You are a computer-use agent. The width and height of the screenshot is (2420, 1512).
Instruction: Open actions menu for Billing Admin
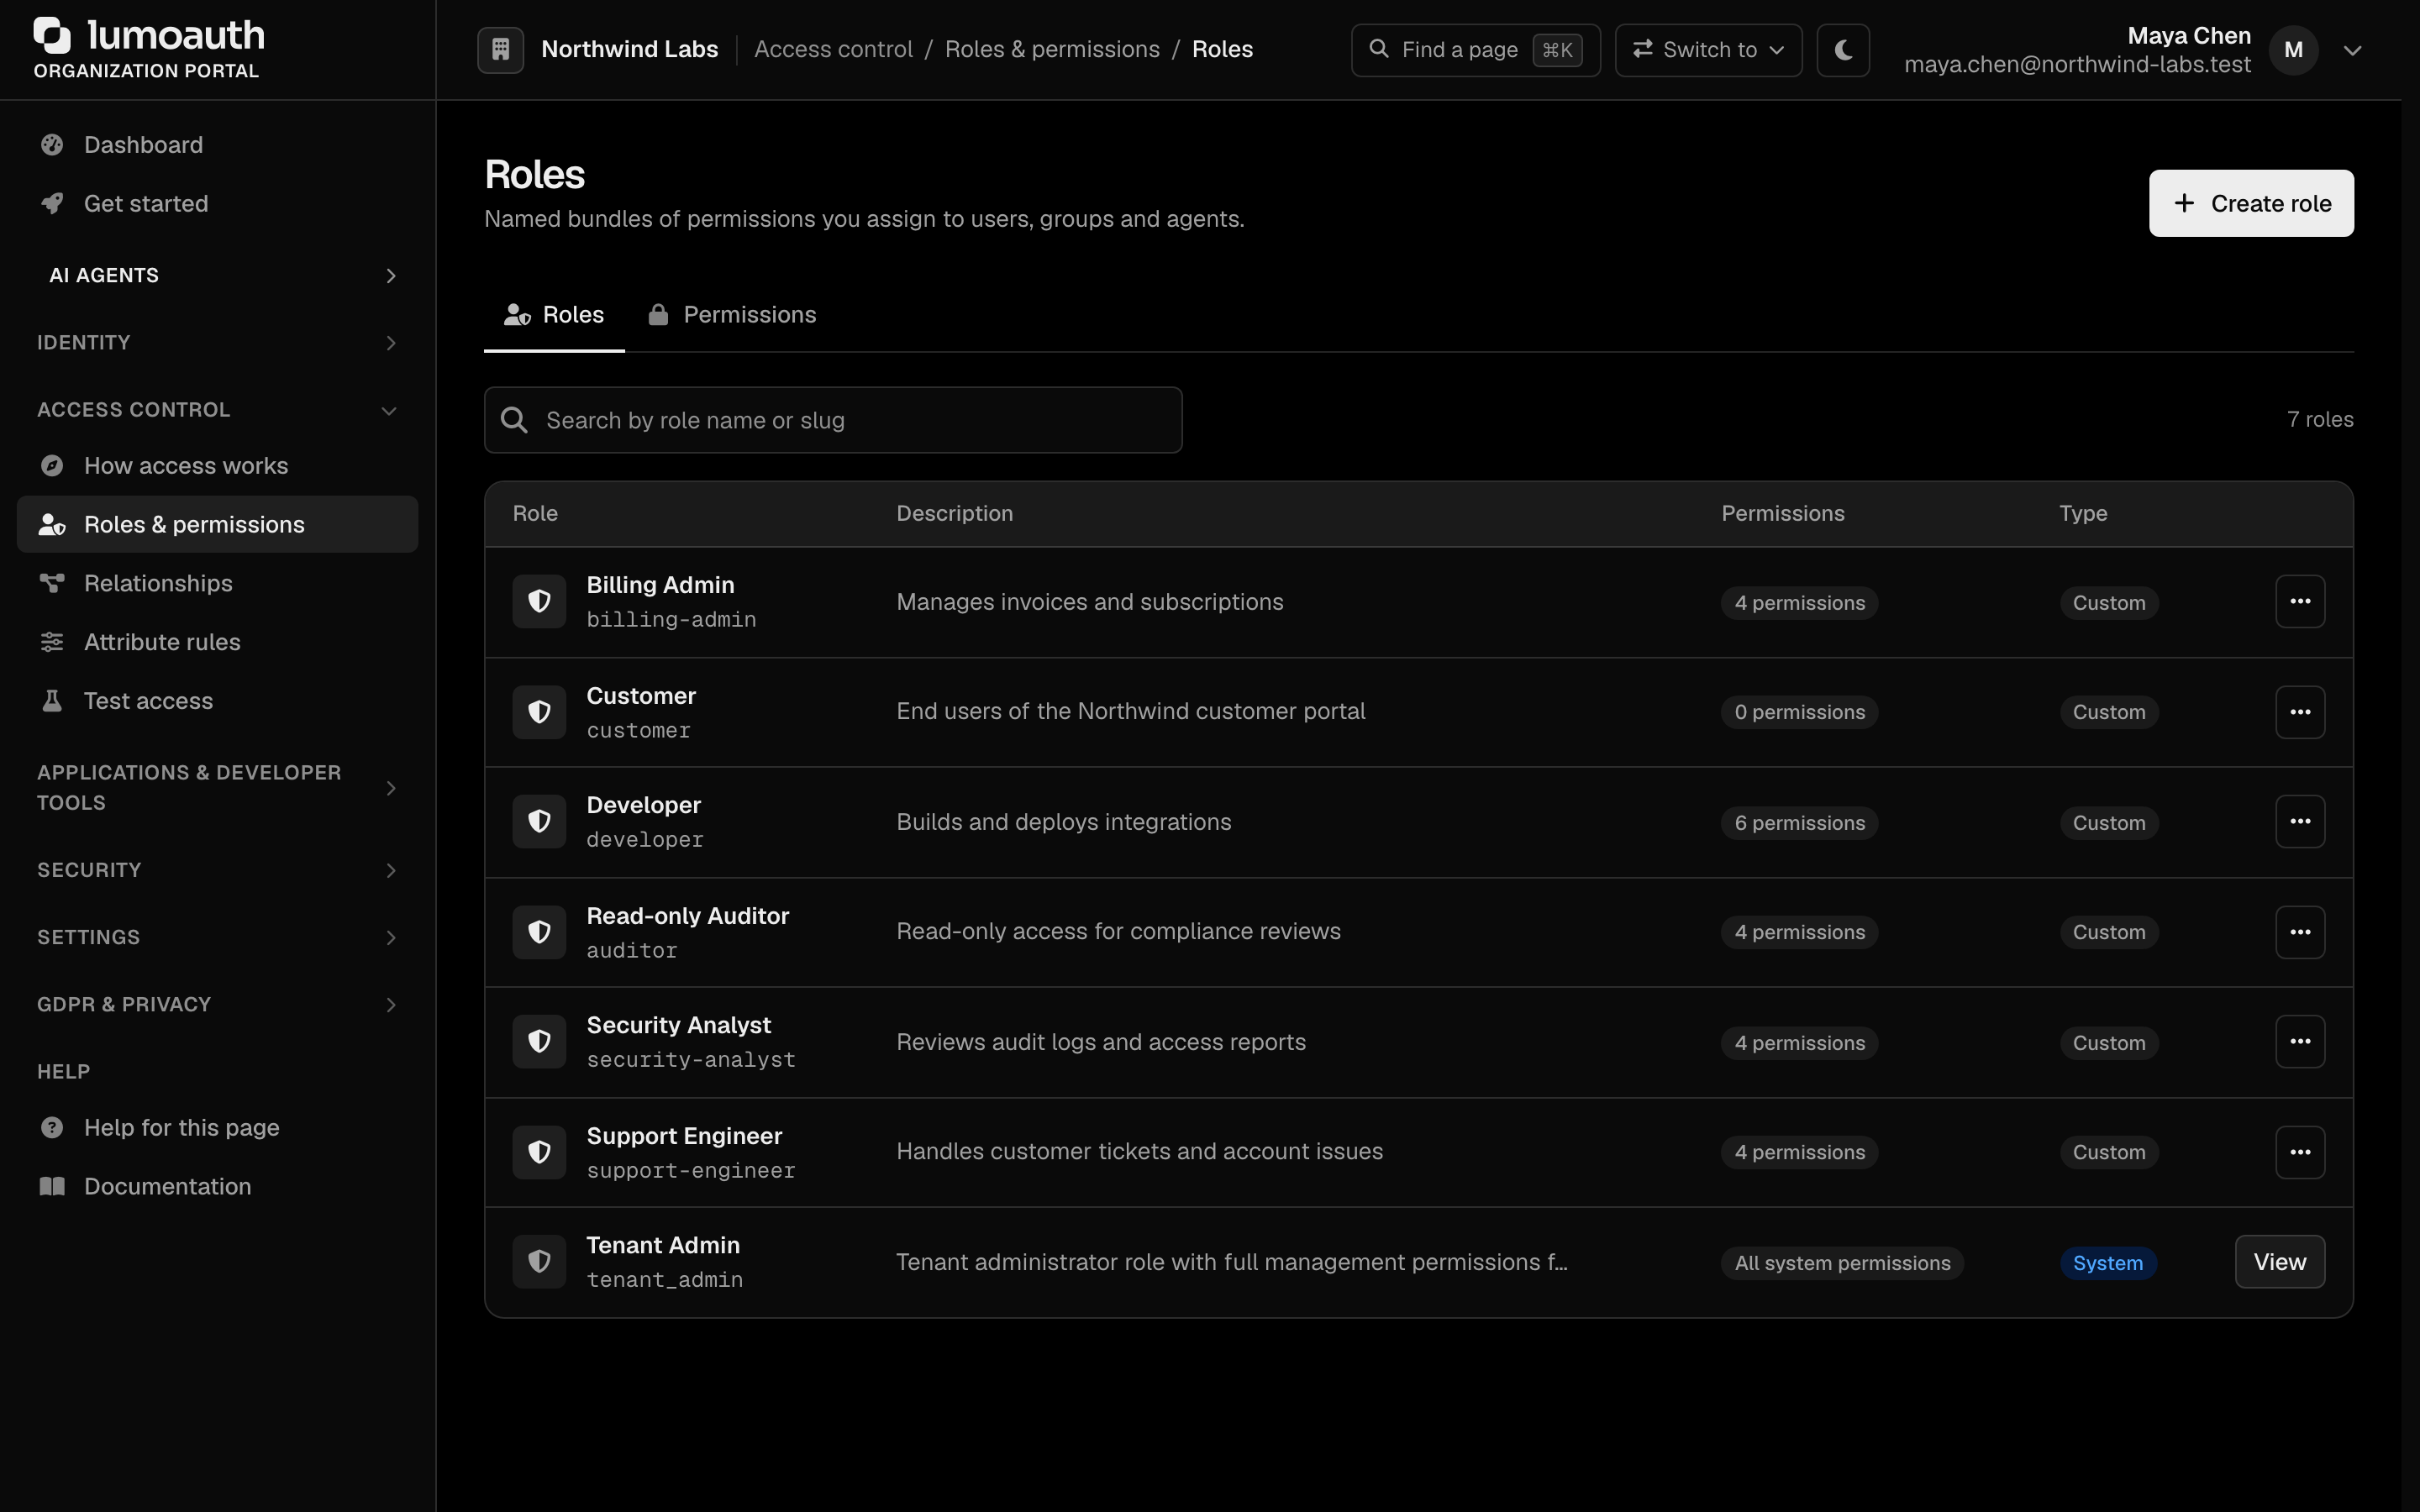pos(2300,601)
